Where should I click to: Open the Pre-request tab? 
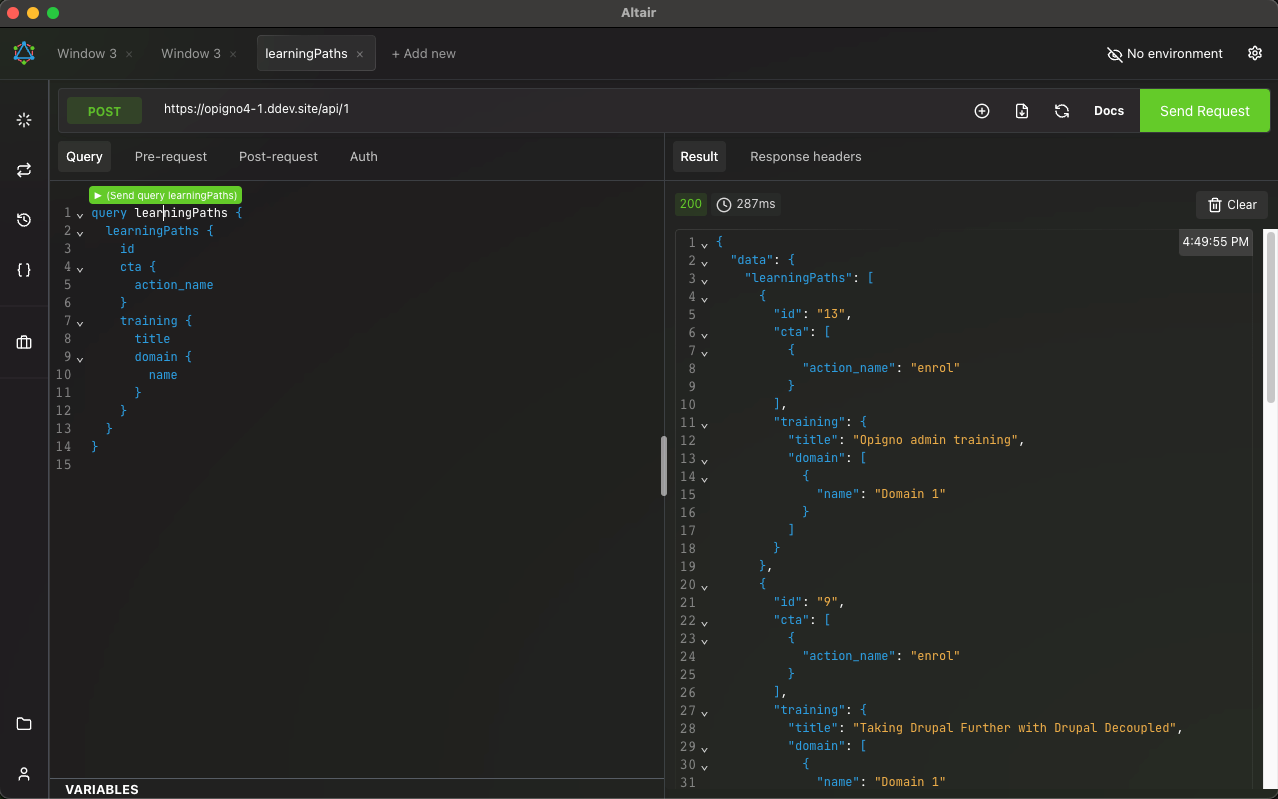171,156
